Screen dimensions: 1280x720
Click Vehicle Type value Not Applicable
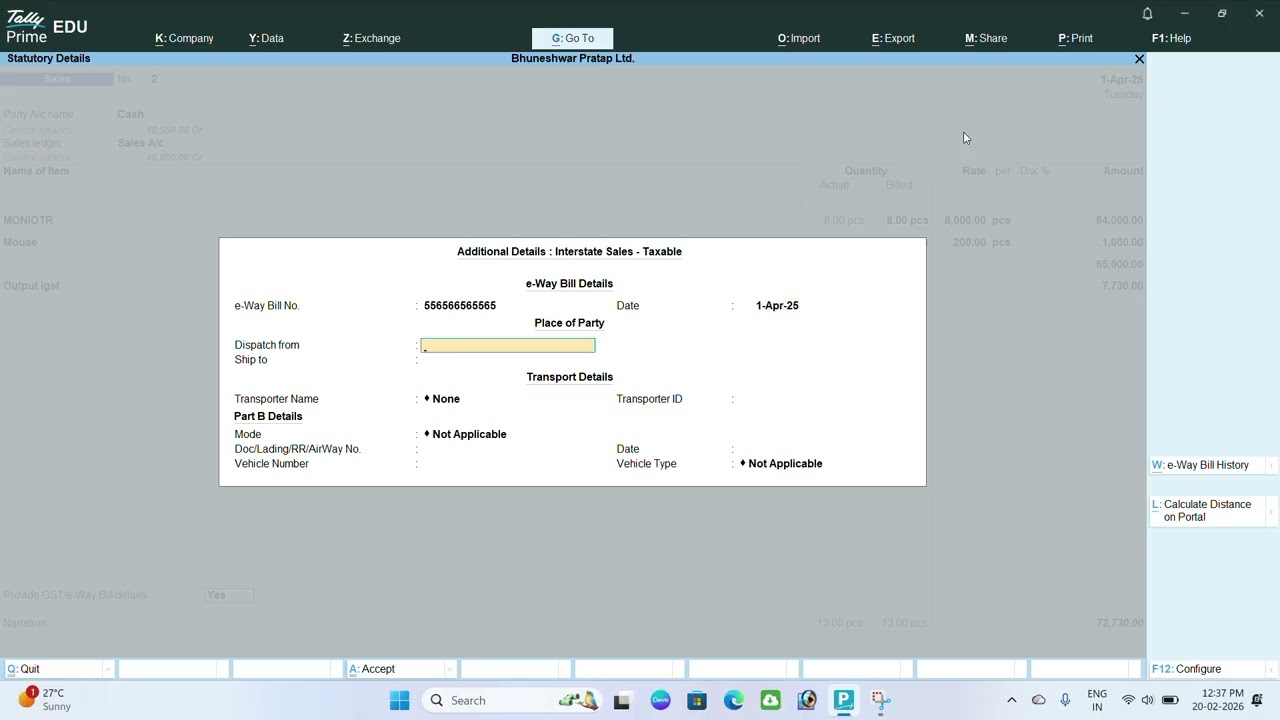click(x=781, y=464)
